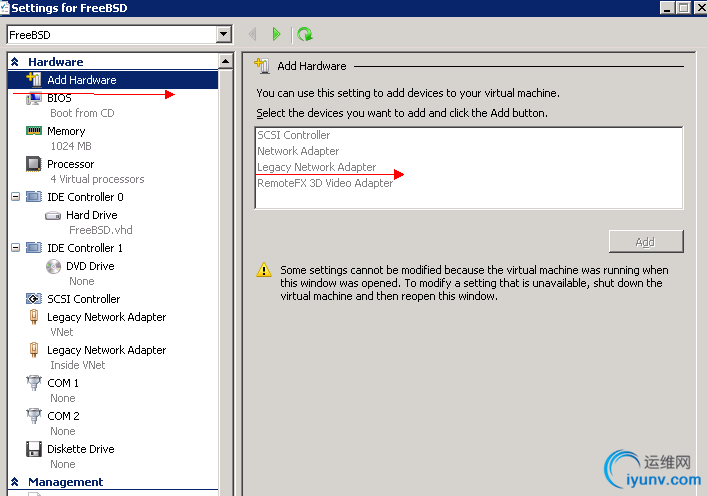Maximize the Settings for FreeBSD window
Viewport: 707px width, 496px height.
683,8
